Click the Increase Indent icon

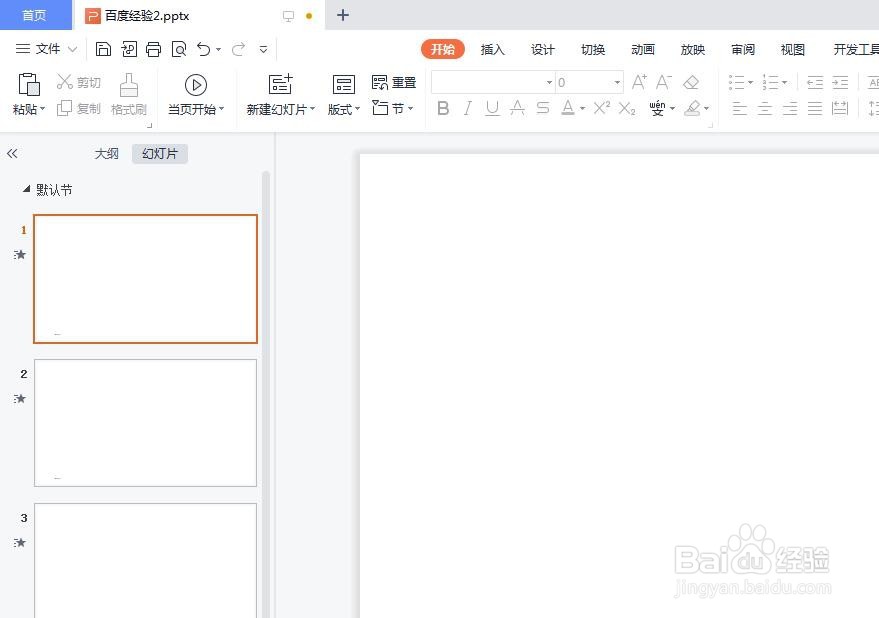(840, 82)
